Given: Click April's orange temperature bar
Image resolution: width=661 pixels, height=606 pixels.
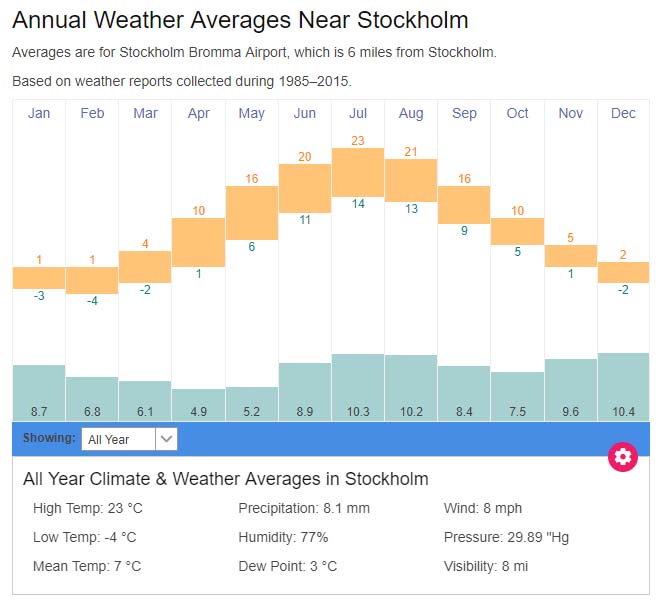Looking at the screenshot, I should click(199, 242).
